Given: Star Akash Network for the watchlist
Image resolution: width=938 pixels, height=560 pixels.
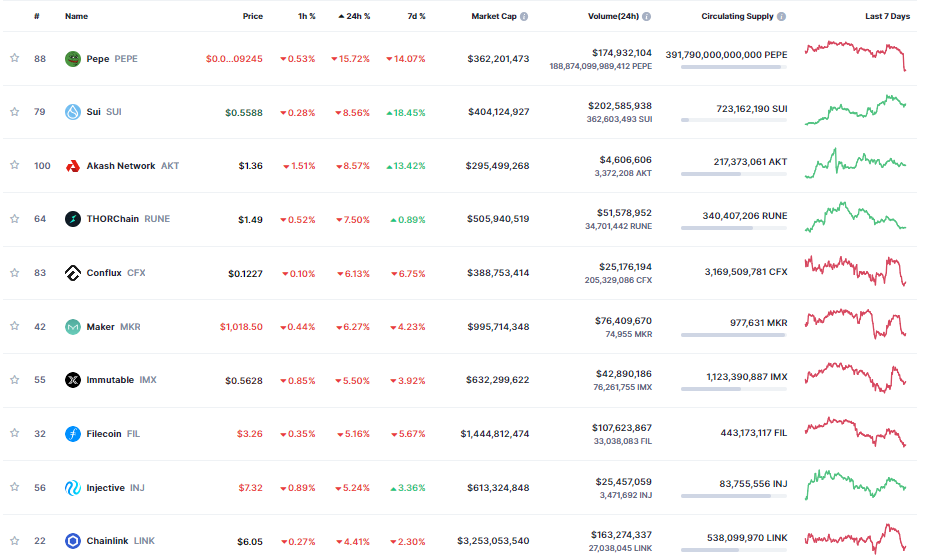Looking at the screenshot, I should click(14, 165).
